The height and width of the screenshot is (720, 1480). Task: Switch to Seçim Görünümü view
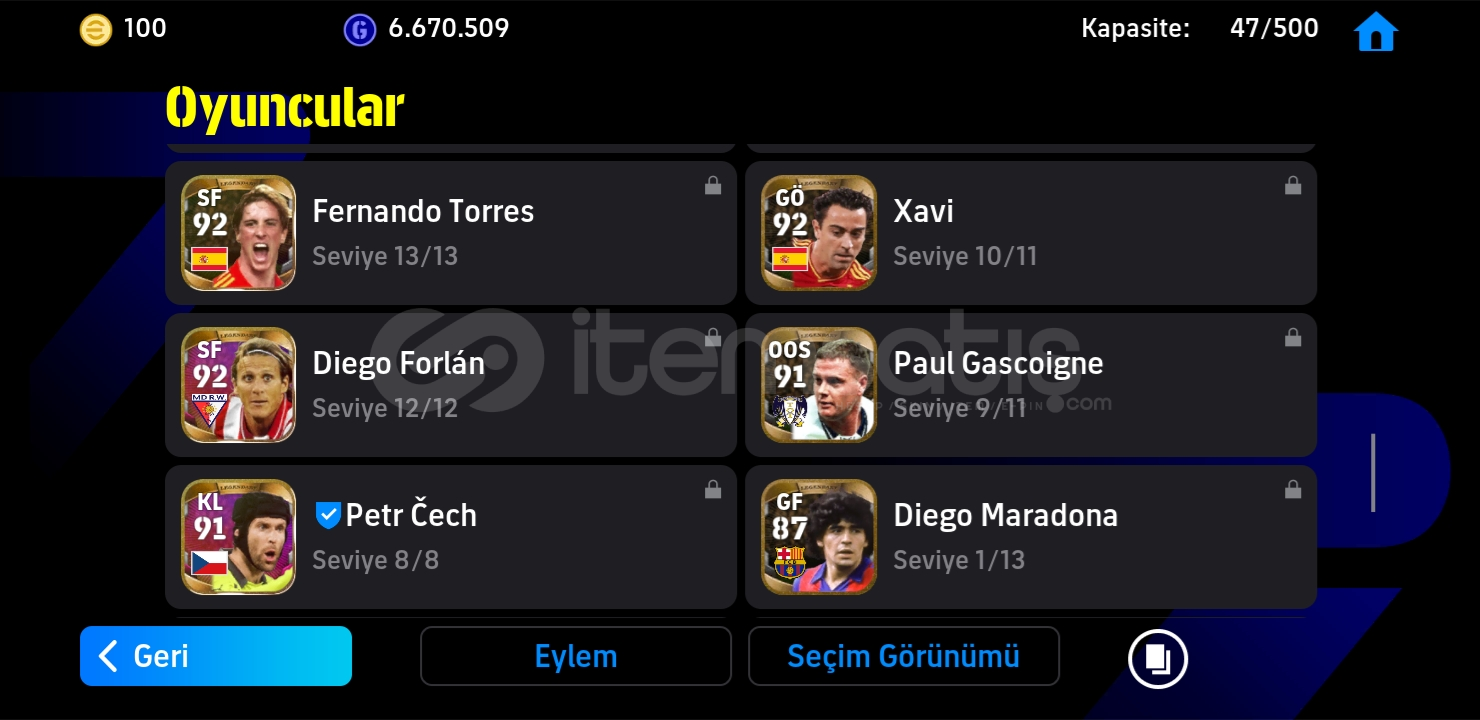point(904,656)
